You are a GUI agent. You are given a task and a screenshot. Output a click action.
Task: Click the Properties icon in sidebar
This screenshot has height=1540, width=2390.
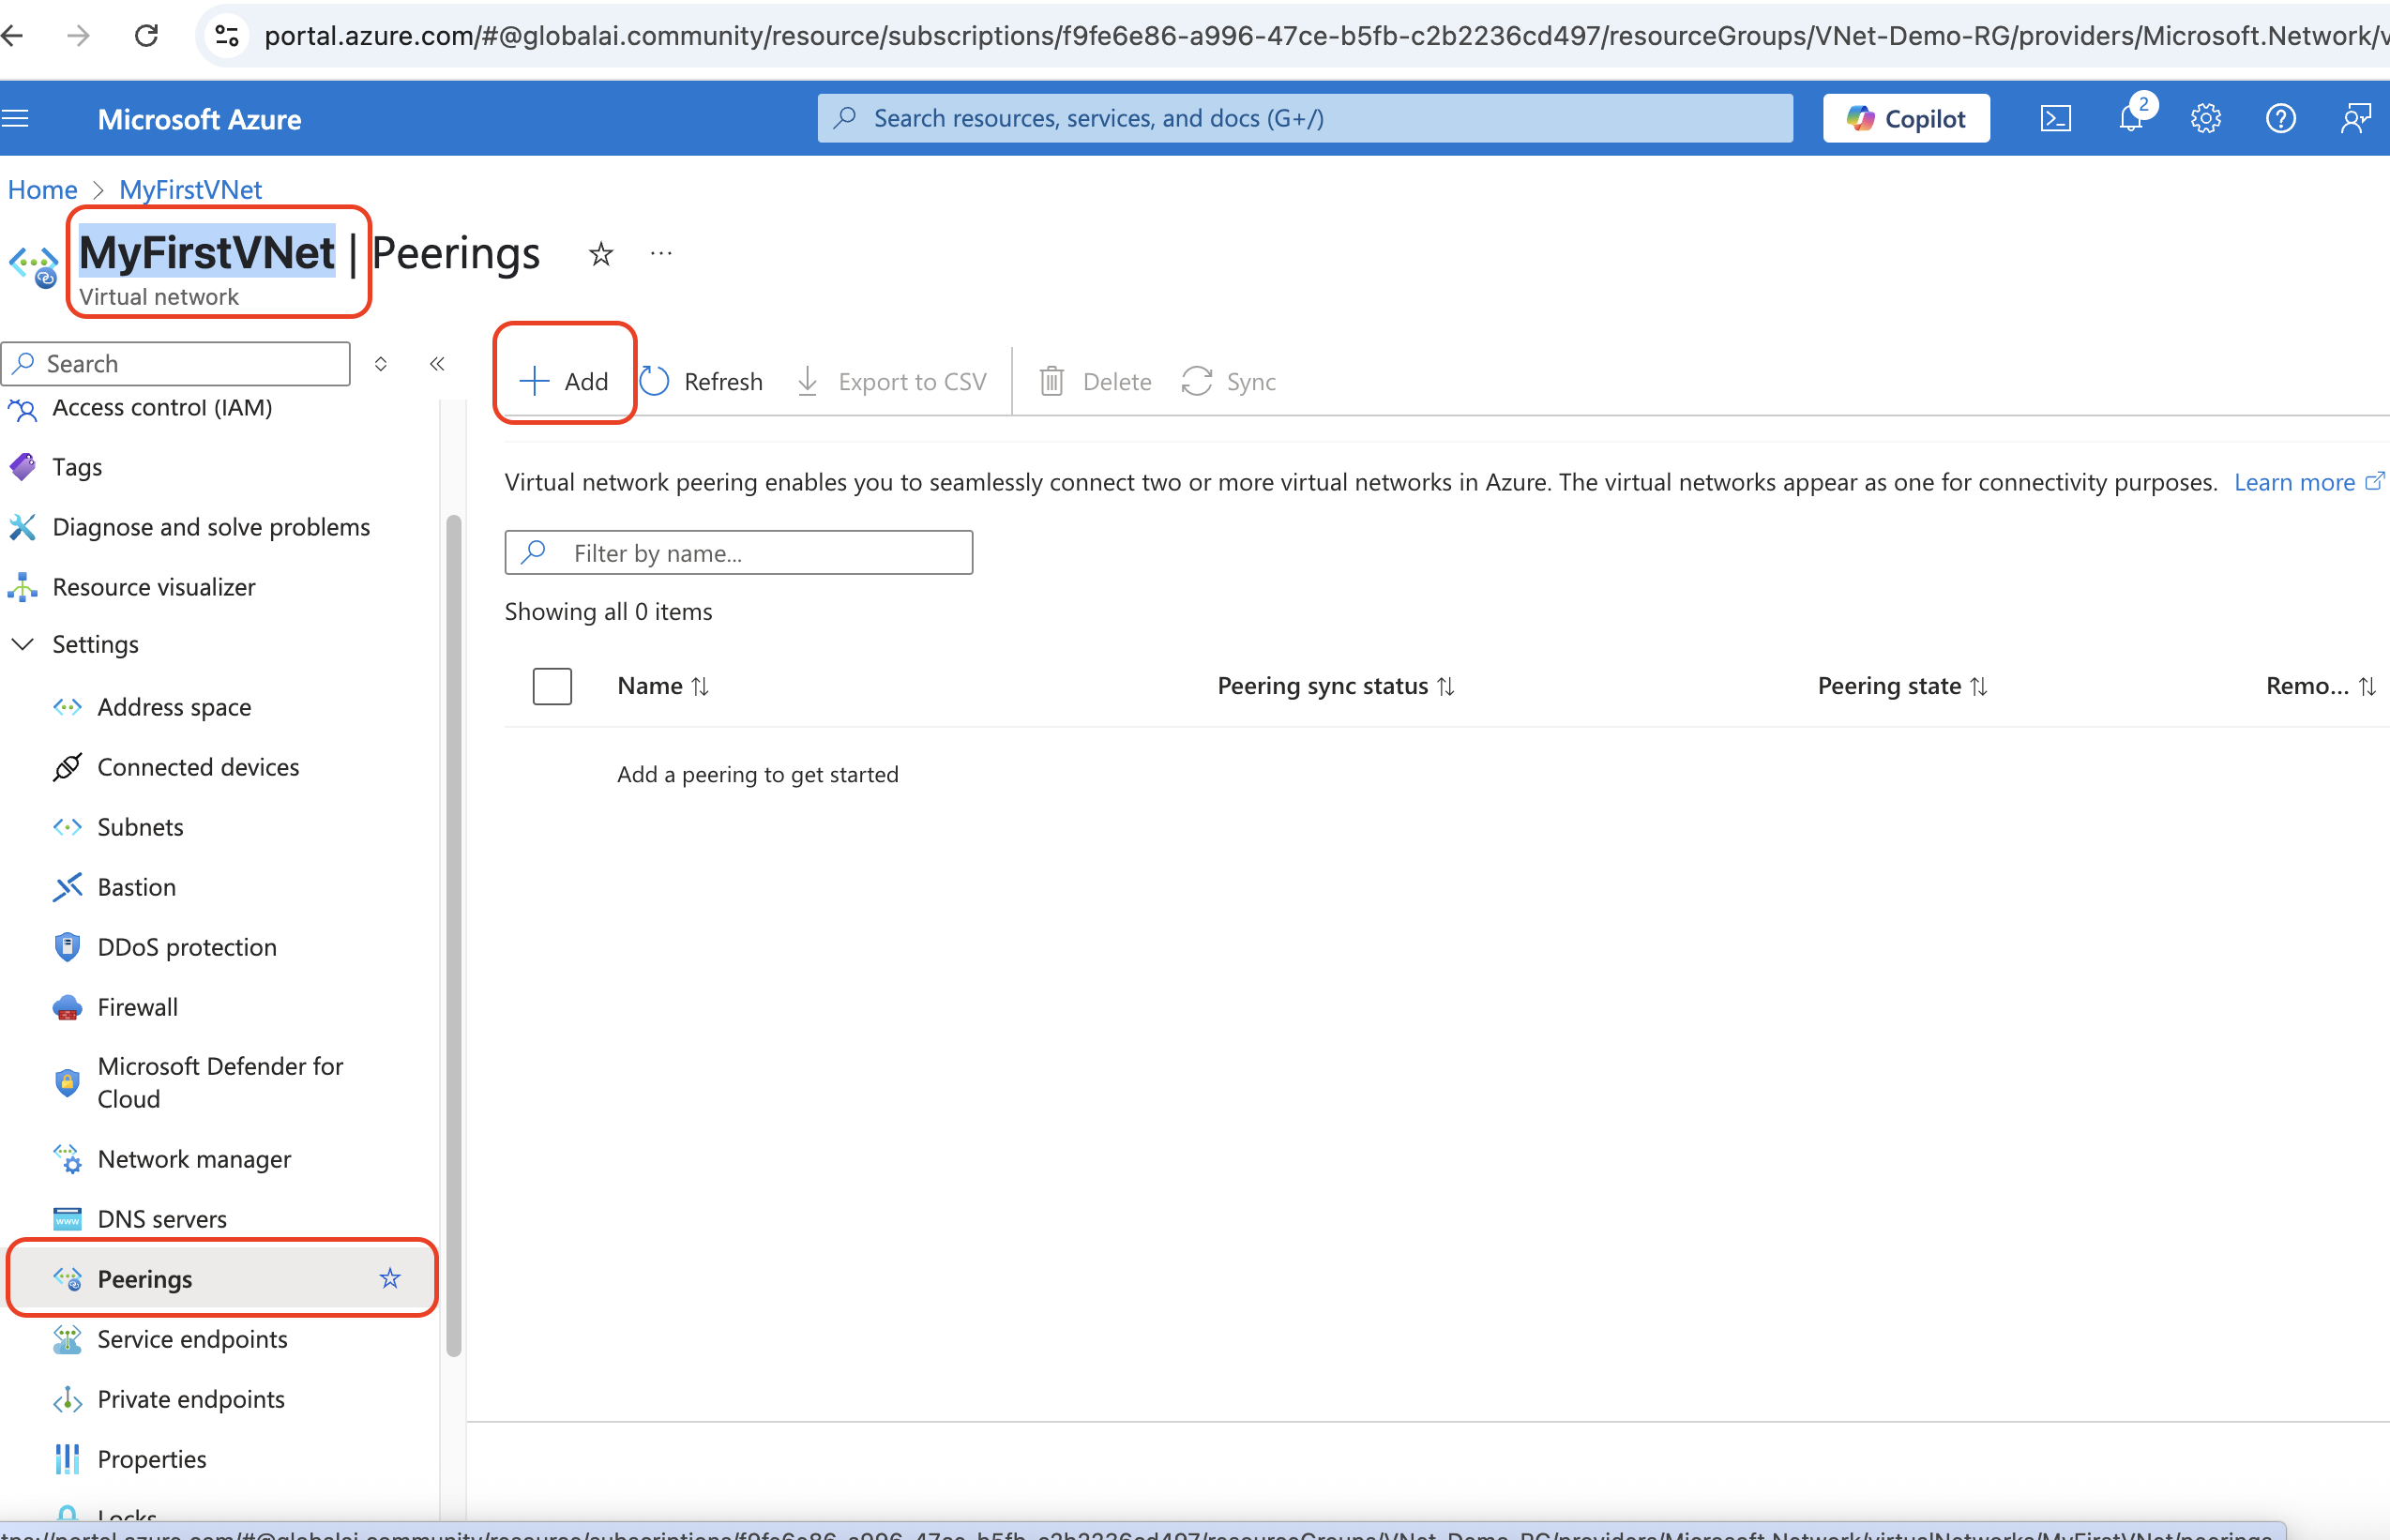67,1459
